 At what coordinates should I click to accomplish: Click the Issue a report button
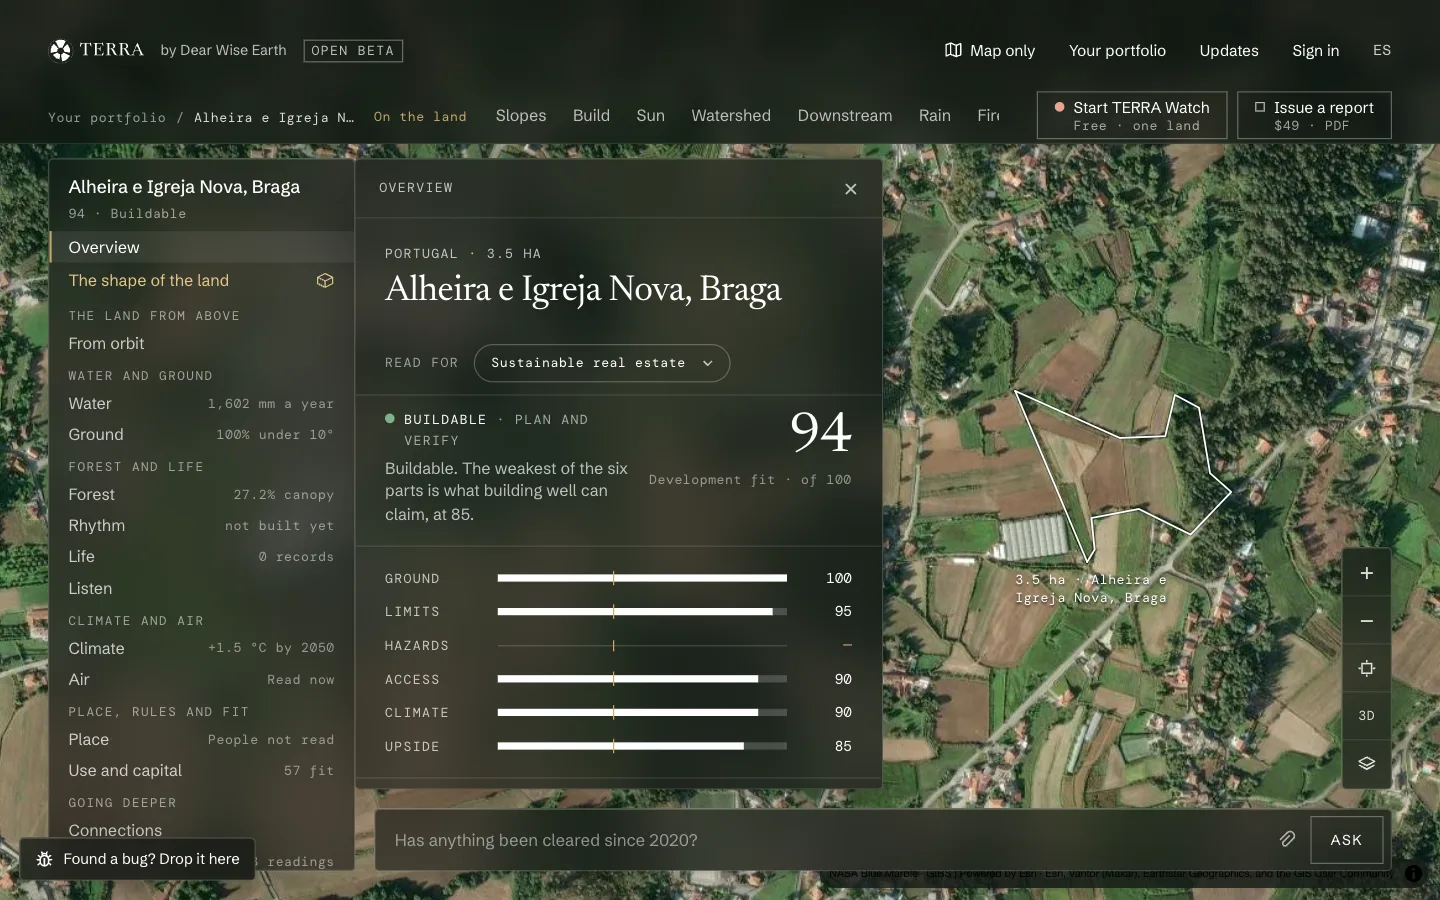point(1314,115)
